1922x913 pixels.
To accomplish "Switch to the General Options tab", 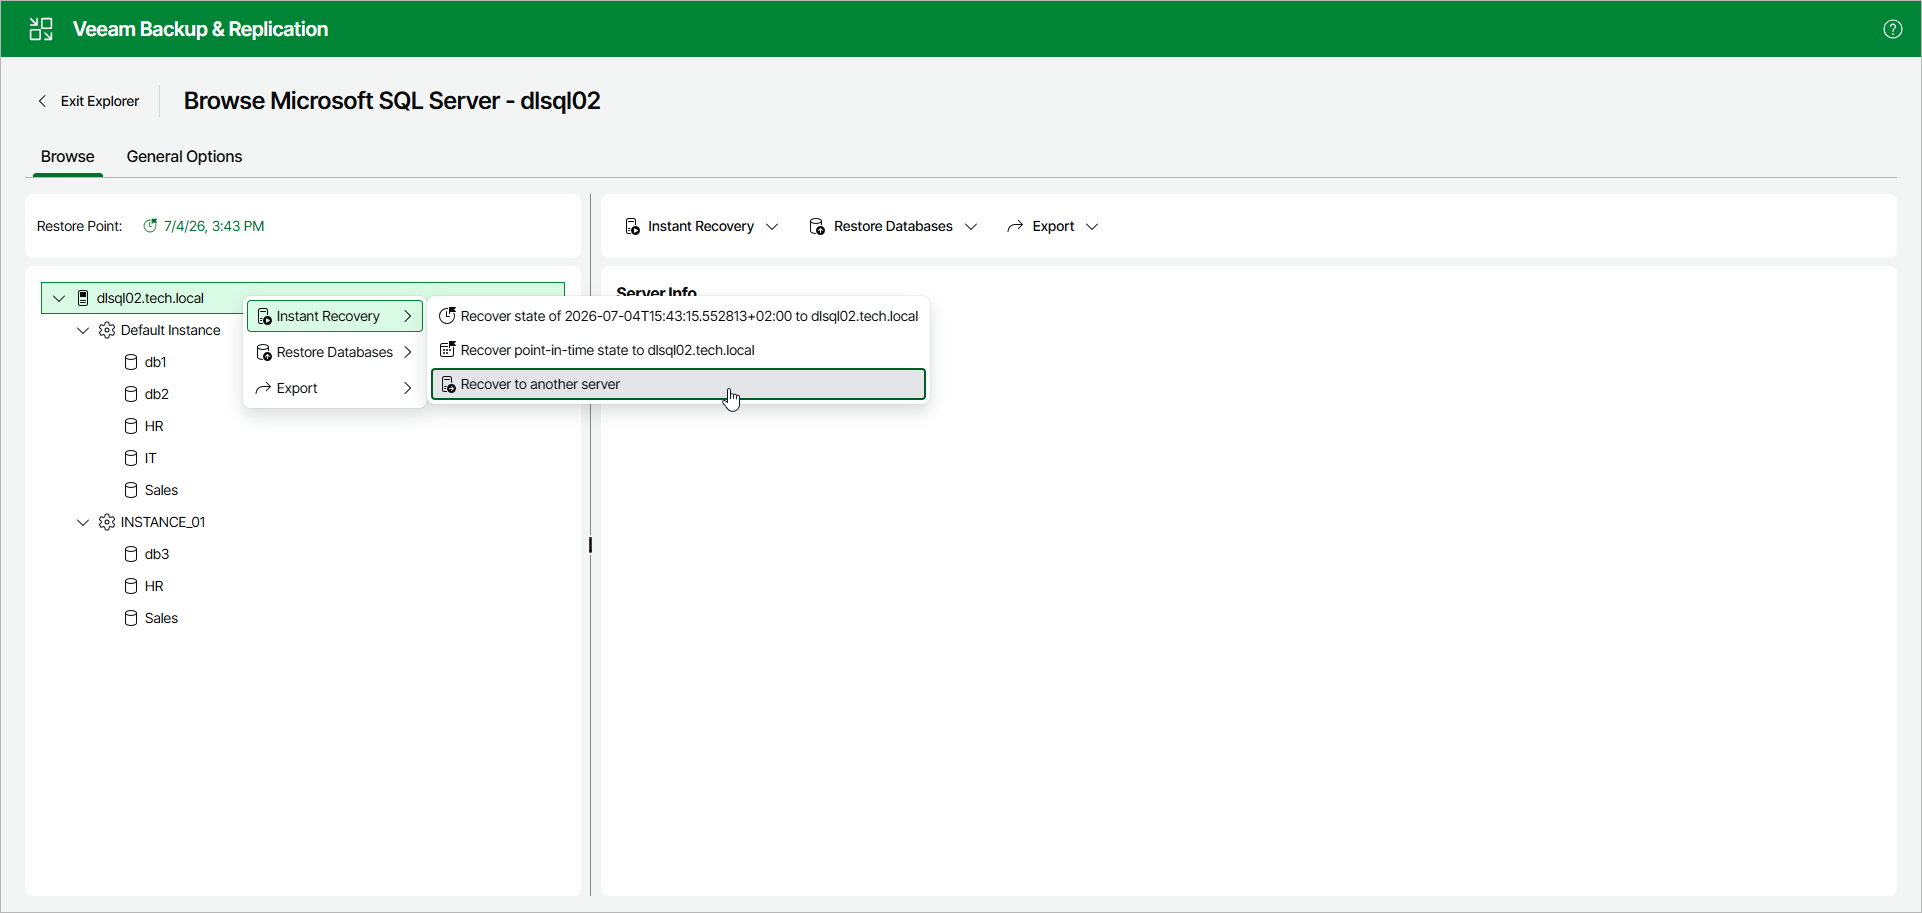I will coord(184,157).
